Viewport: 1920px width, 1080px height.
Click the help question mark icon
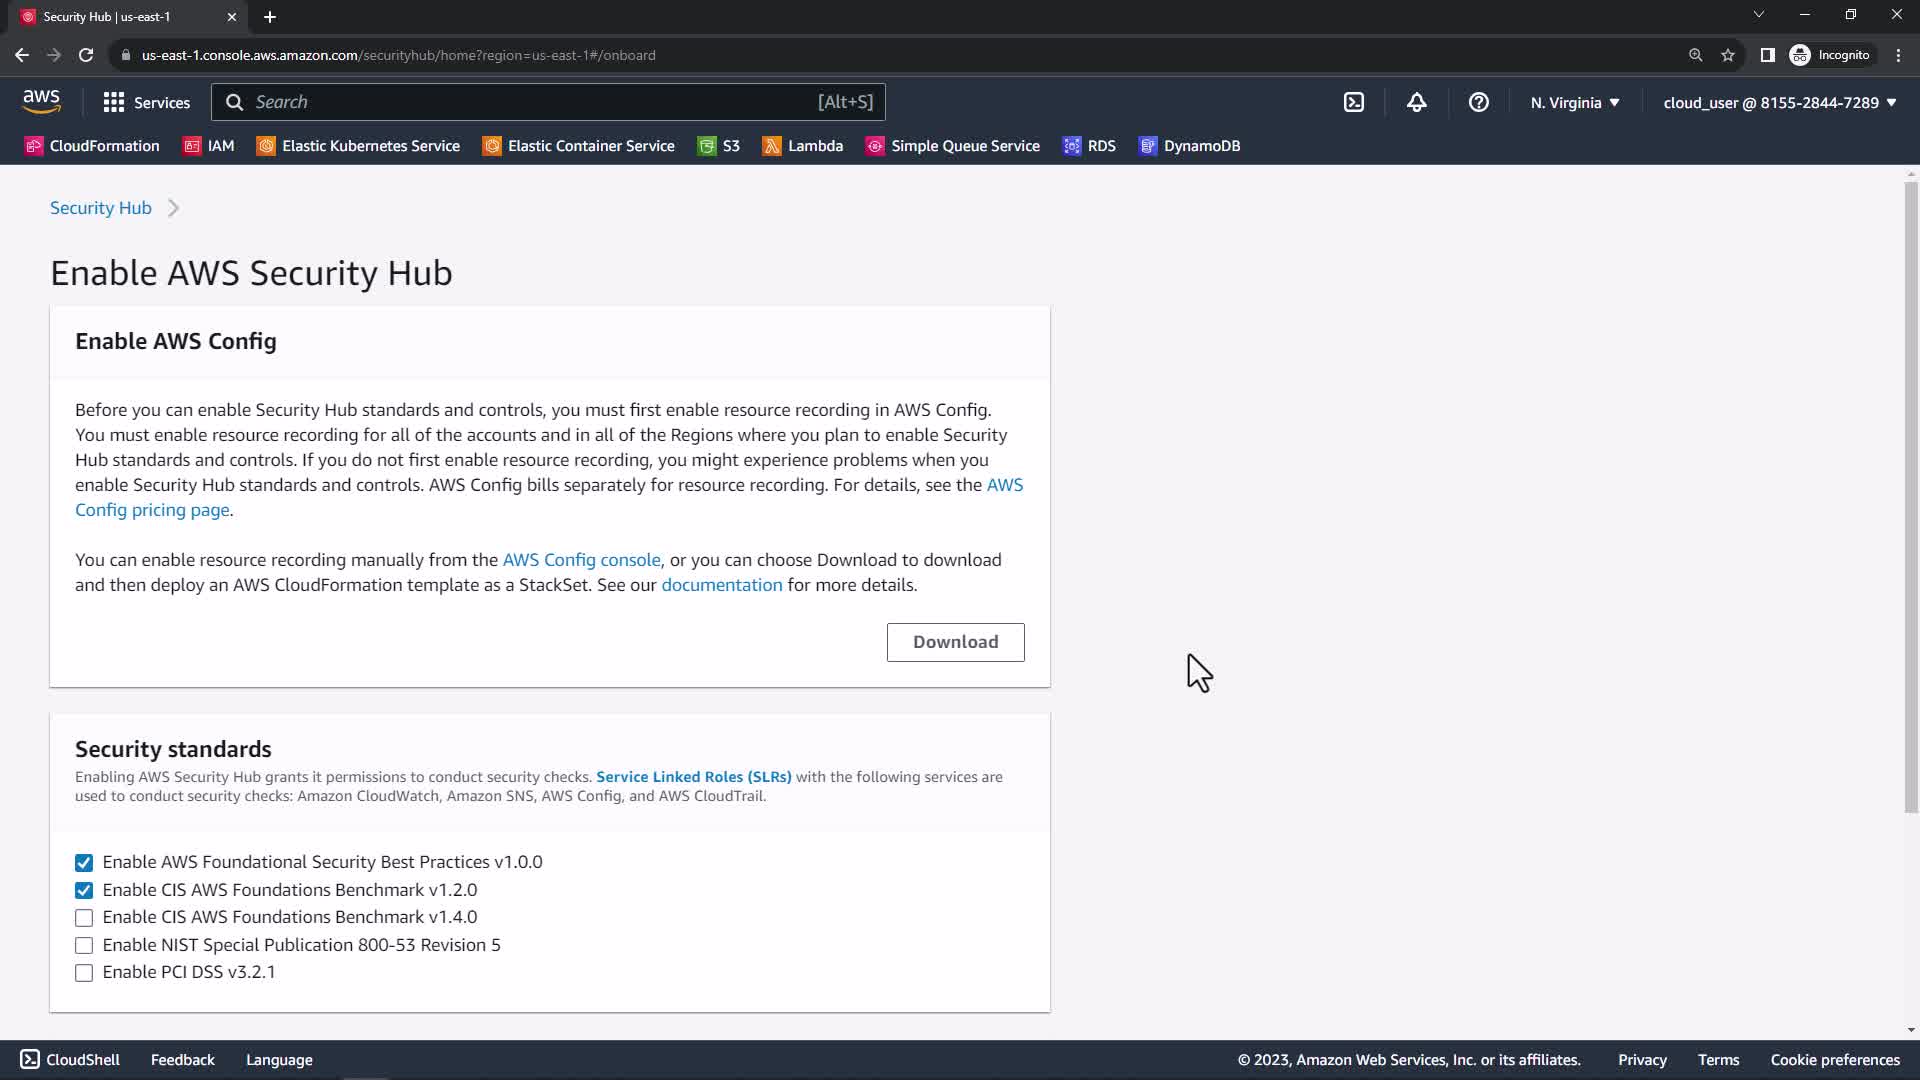[x=1478, y=102]
